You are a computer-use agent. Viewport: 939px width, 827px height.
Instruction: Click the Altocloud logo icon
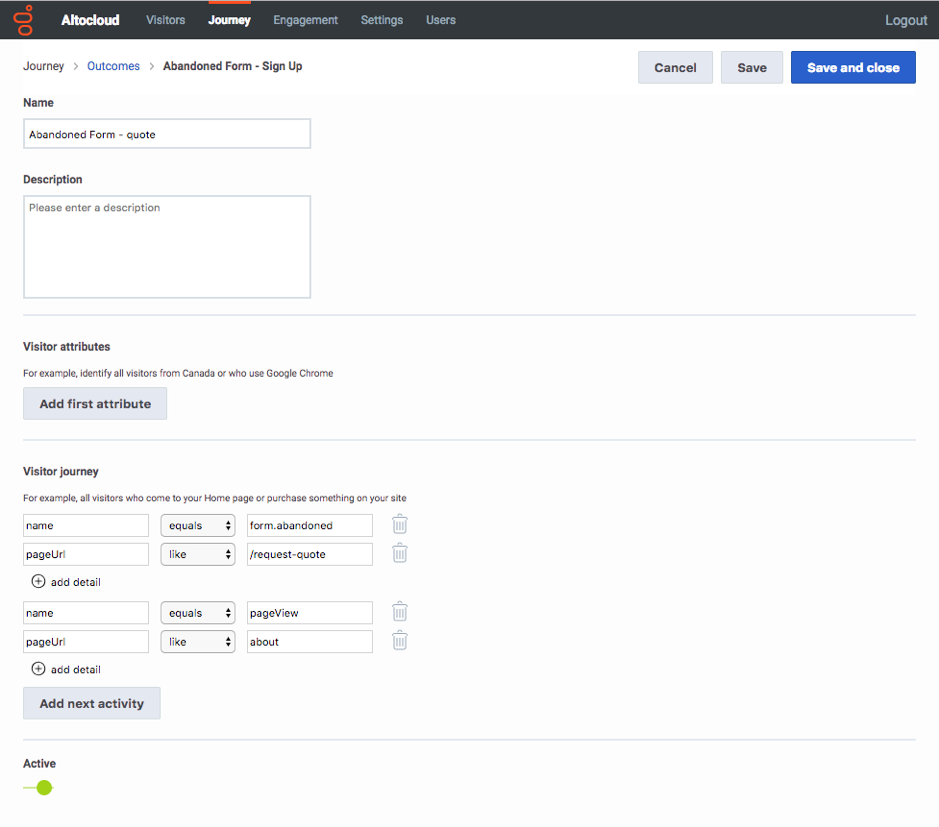tap(24, 20)
